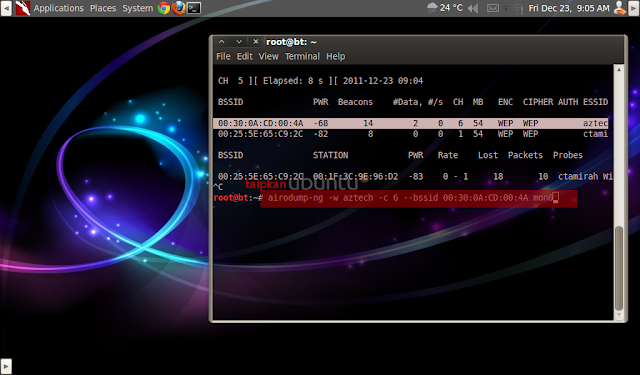640x375 pixels.
Task: Click panel hide arrow at top right
Action: (x=634, y=8)
